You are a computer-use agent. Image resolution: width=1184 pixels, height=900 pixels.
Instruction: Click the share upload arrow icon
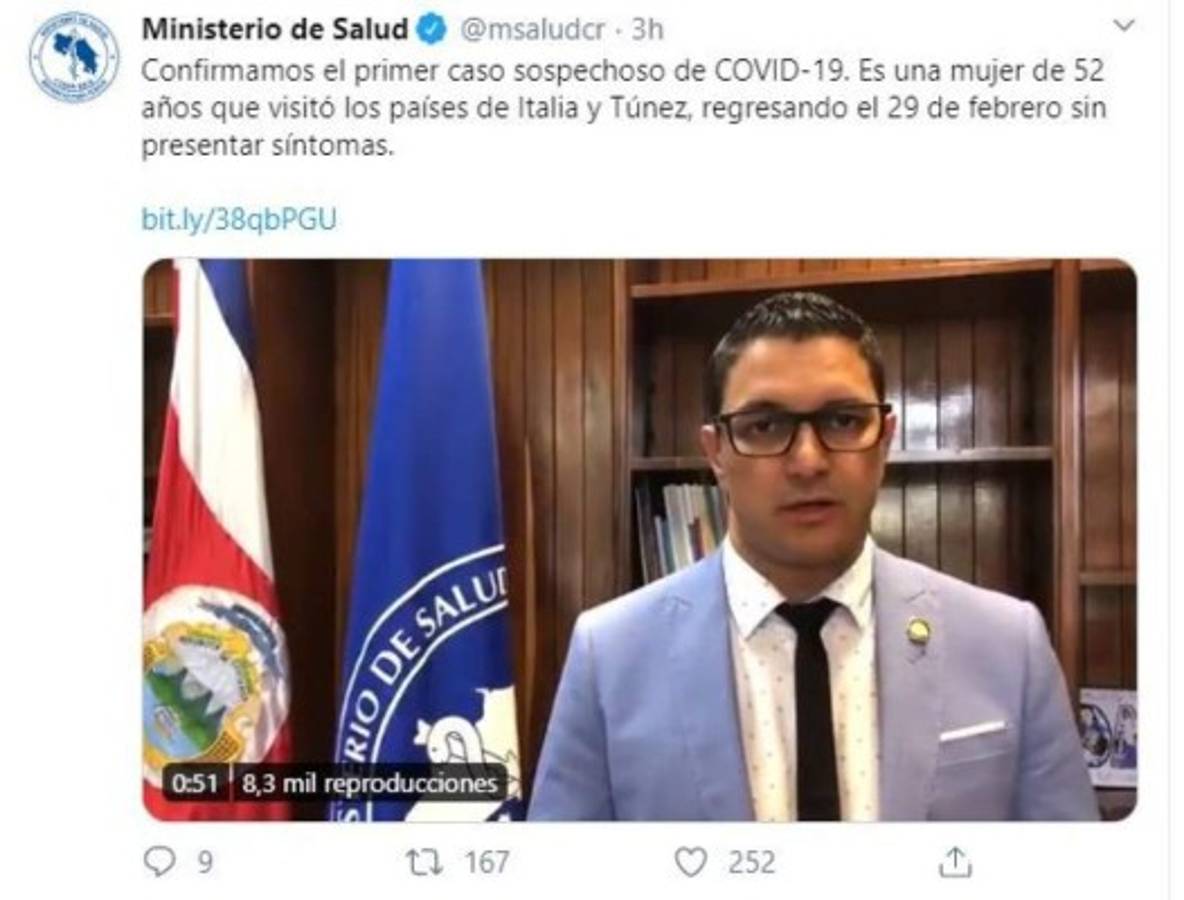[x=955, y=861]
